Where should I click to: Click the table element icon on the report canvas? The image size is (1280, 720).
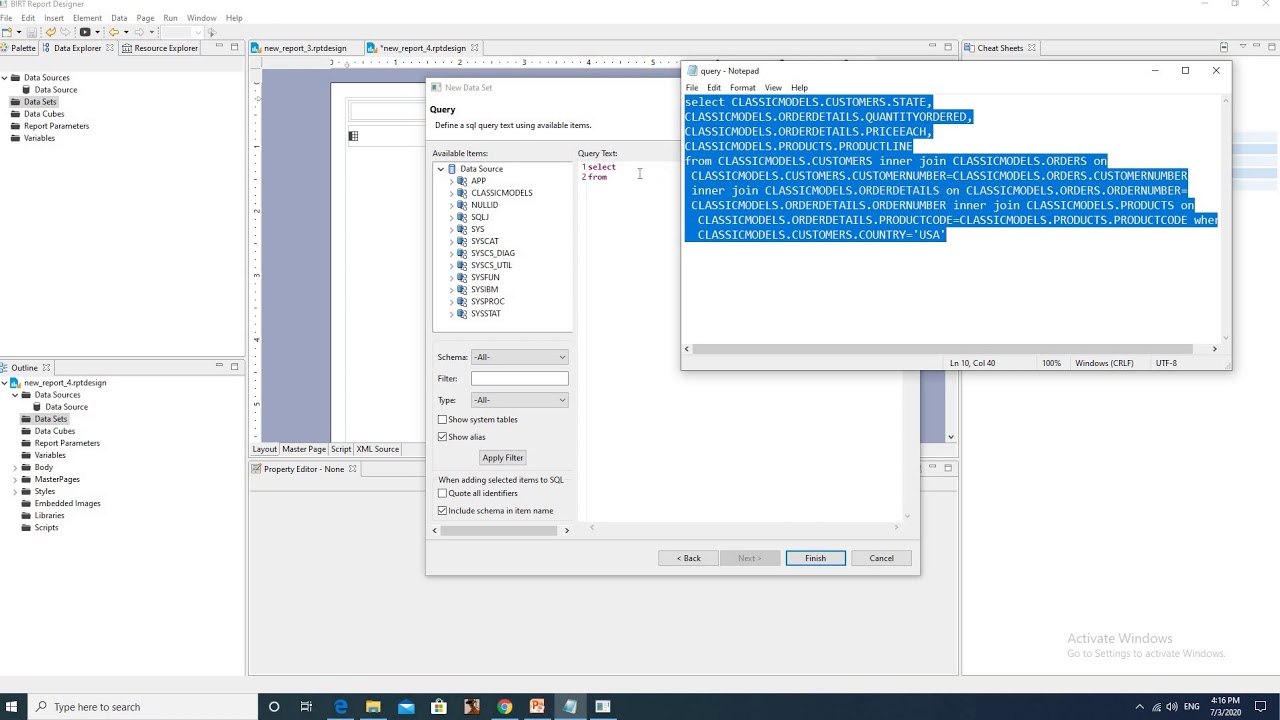353,136
